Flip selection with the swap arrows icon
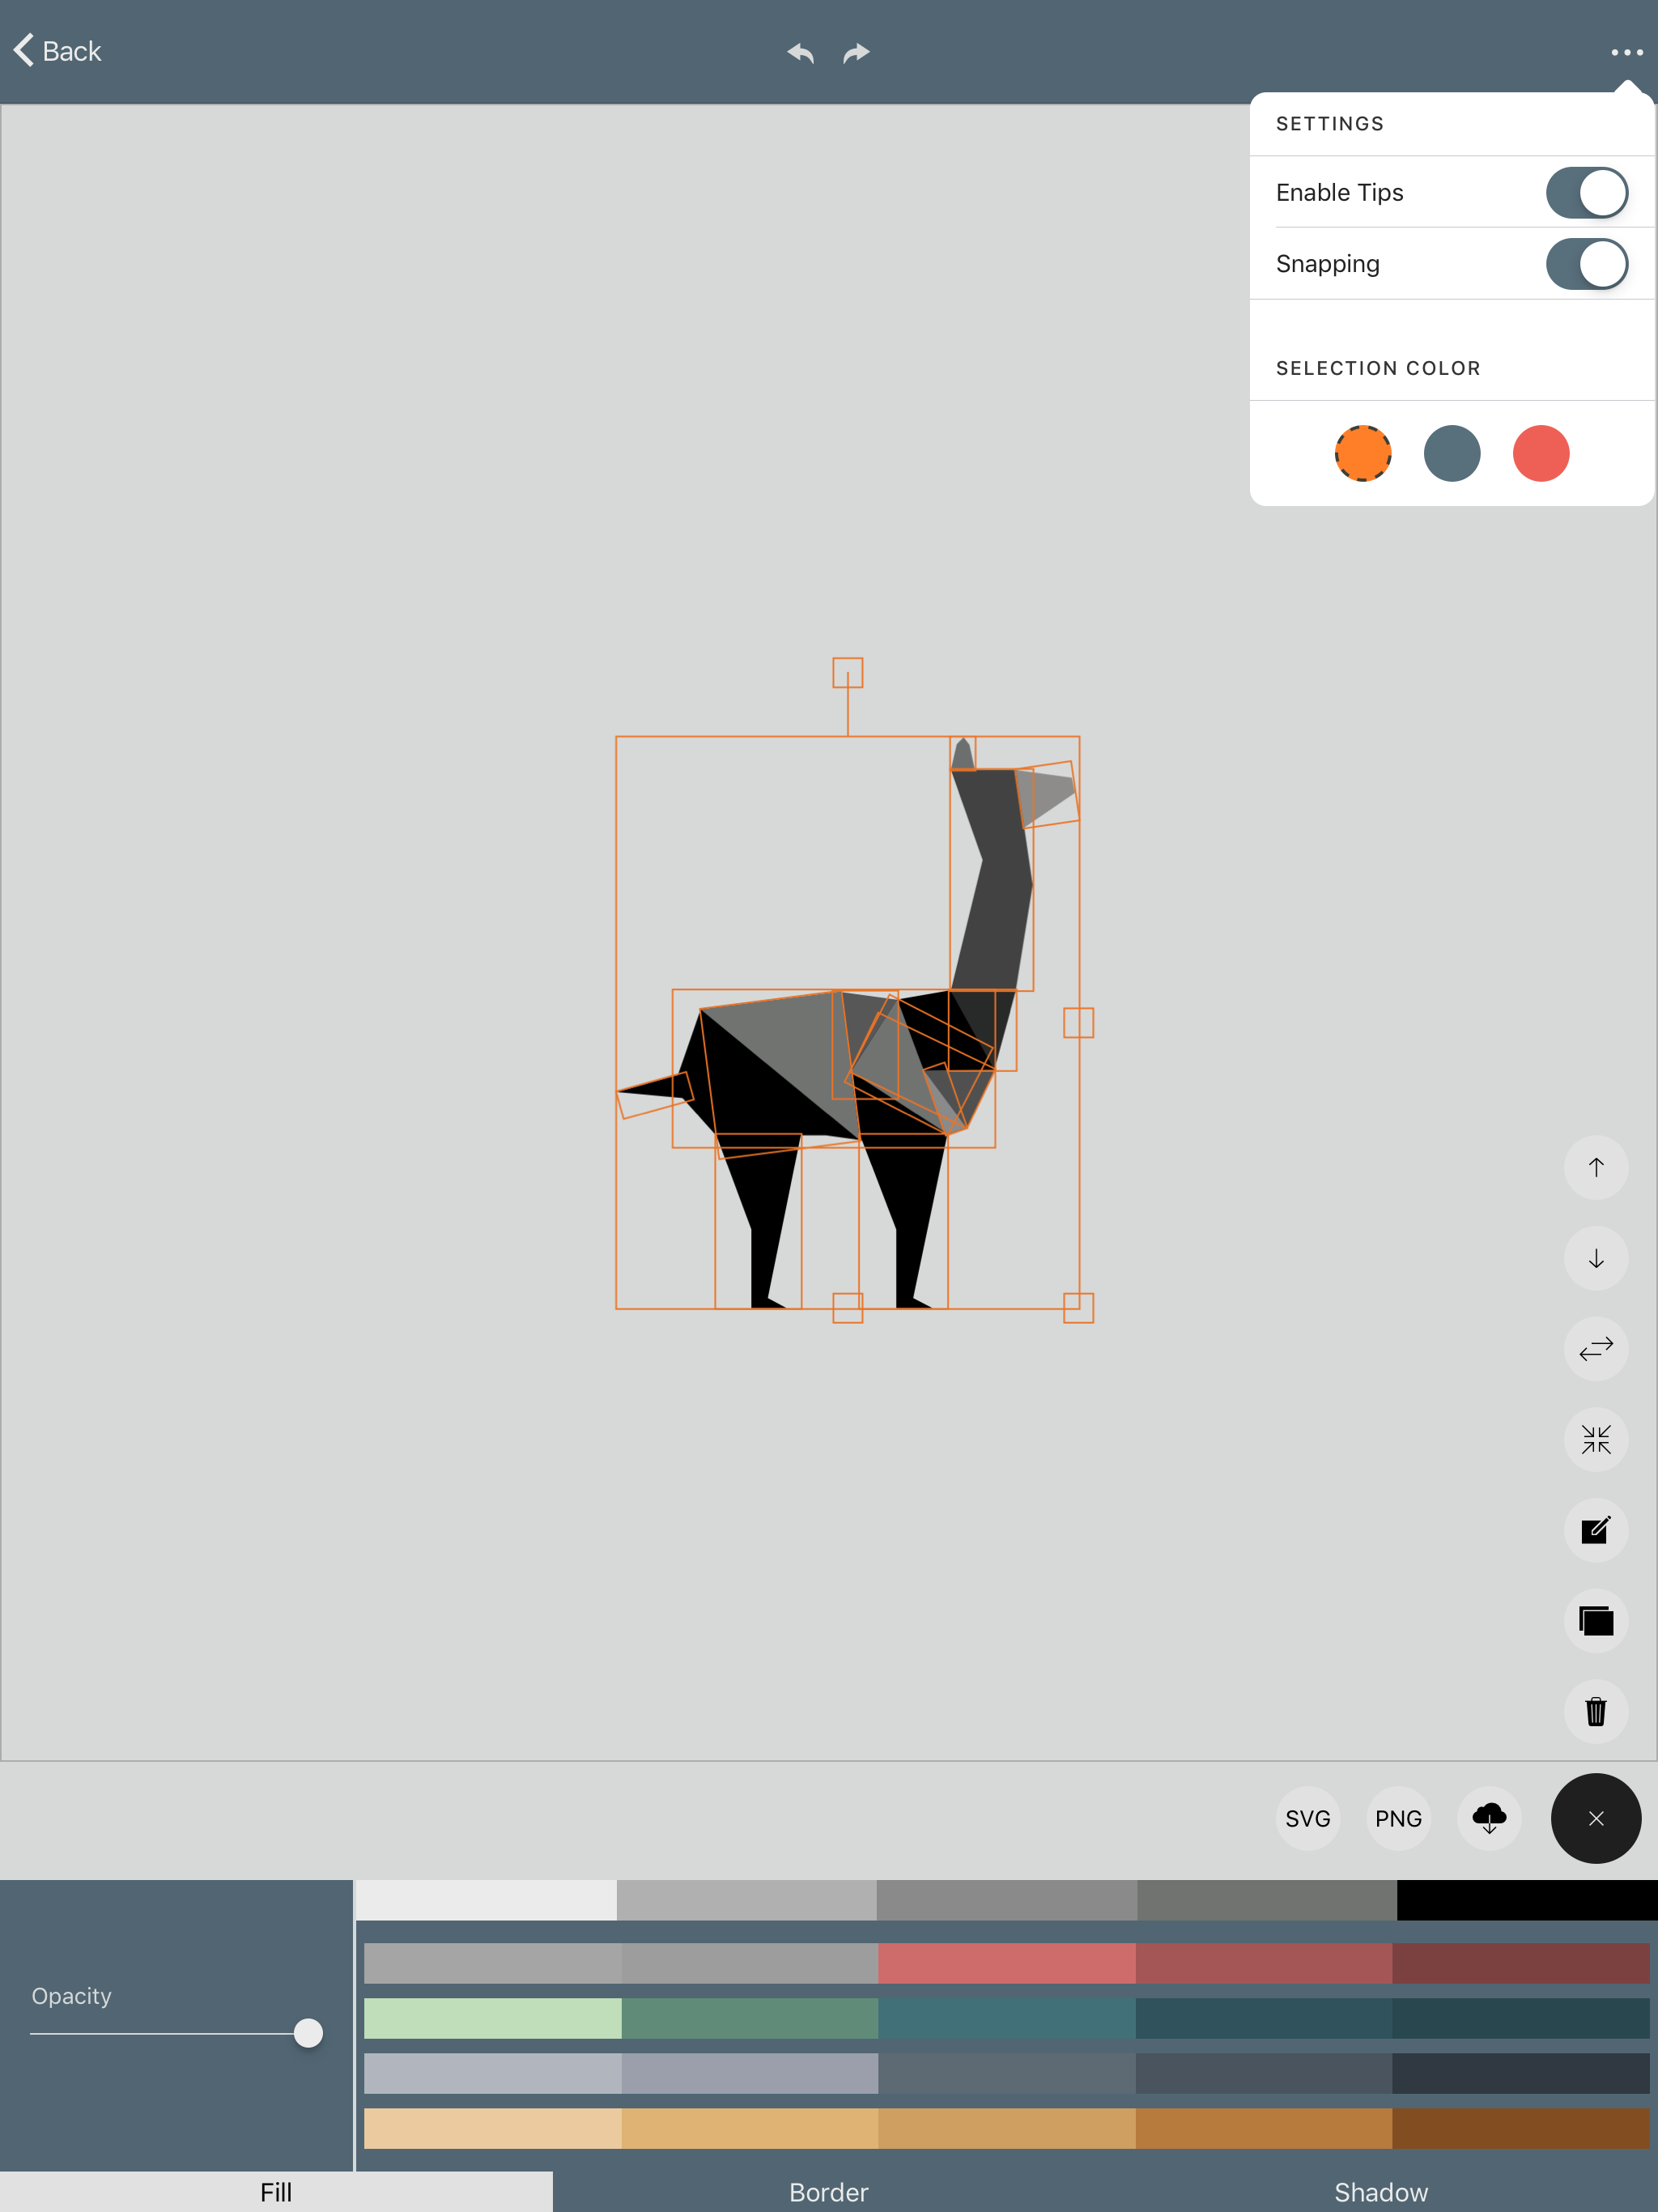This screenshot has height=2212, width=1658. click(x=1596, y=1349)
